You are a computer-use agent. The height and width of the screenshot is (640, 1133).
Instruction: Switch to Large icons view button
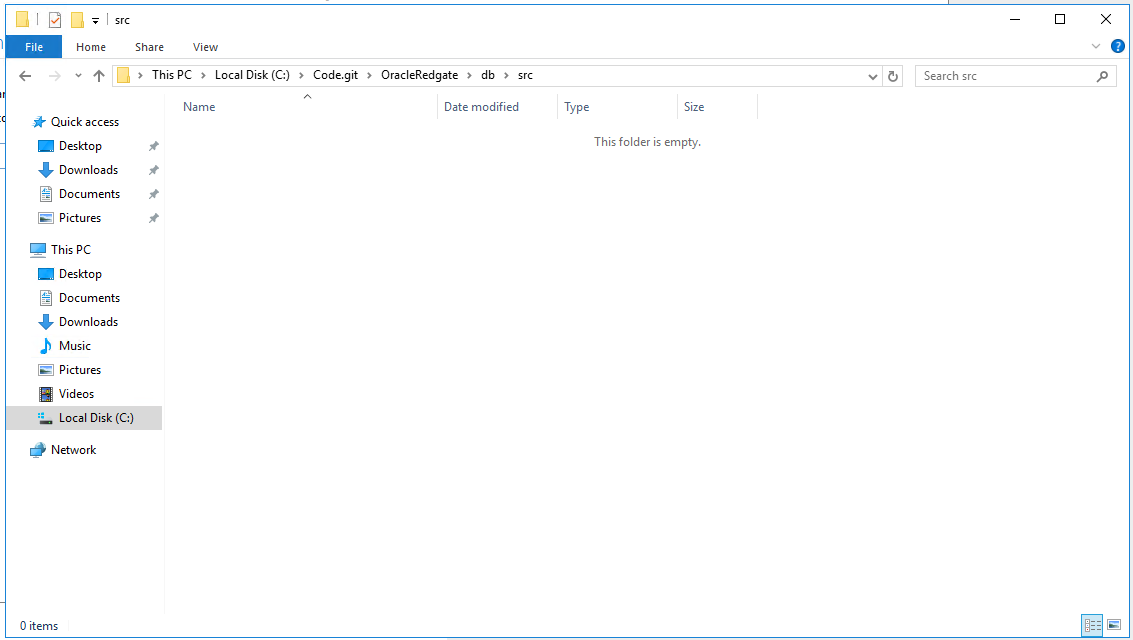1114,625
